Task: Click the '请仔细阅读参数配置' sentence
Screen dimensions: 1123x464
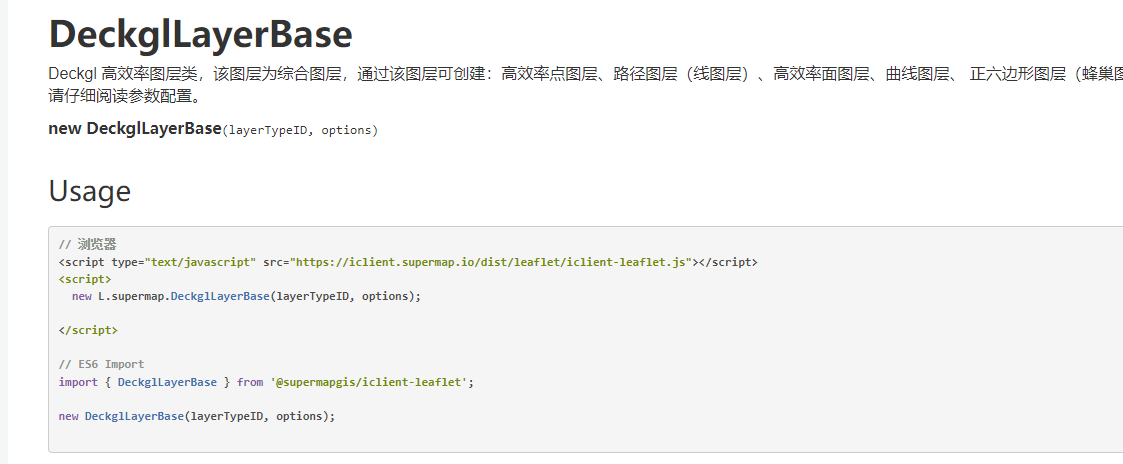Action: (x=125, y=97)
